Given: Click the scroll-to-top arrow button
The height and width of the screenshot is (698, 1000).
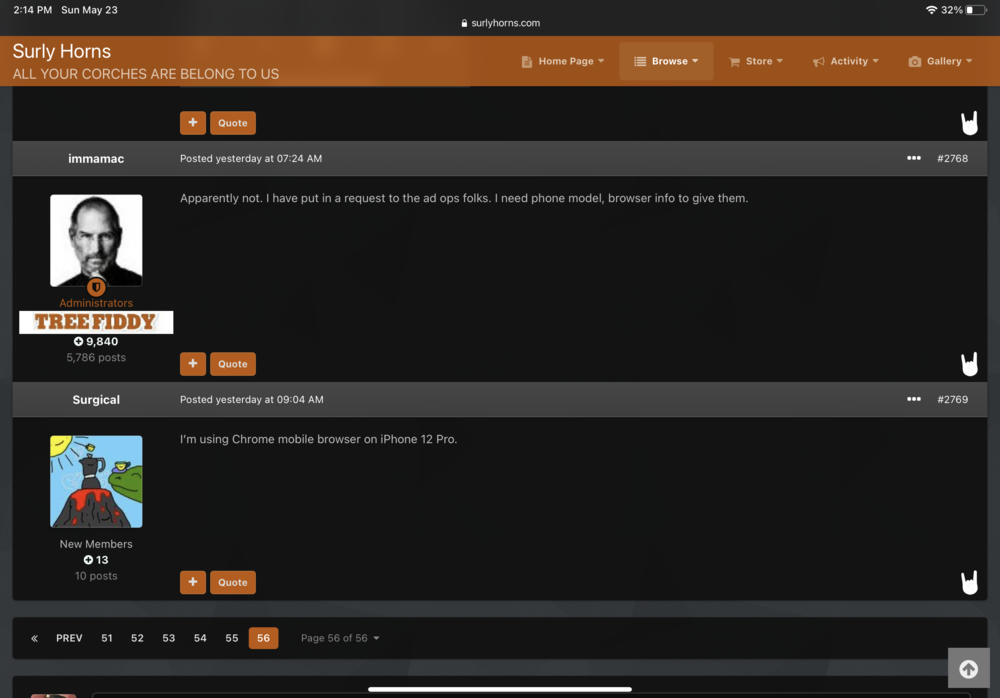Looking at the screenshot, I should tap(968, 669).
